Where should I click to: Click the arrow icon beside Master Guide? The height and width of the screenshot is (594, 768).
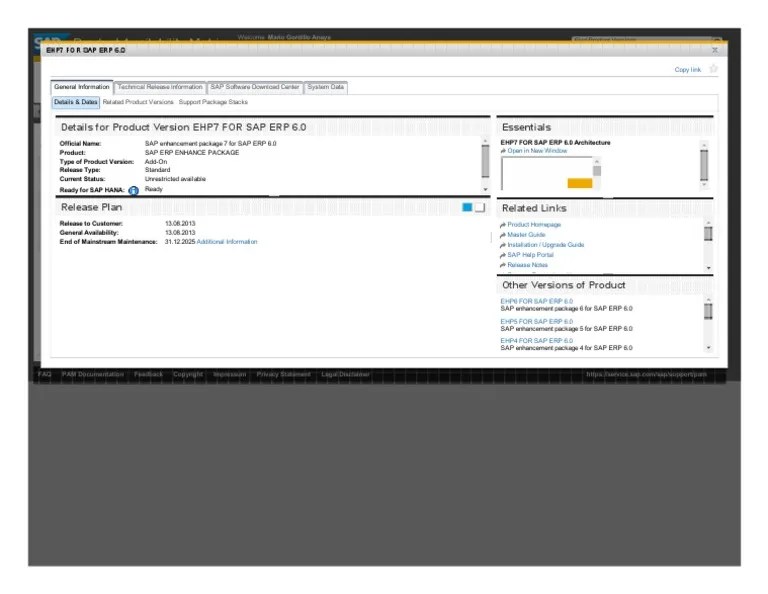(503, 235)
